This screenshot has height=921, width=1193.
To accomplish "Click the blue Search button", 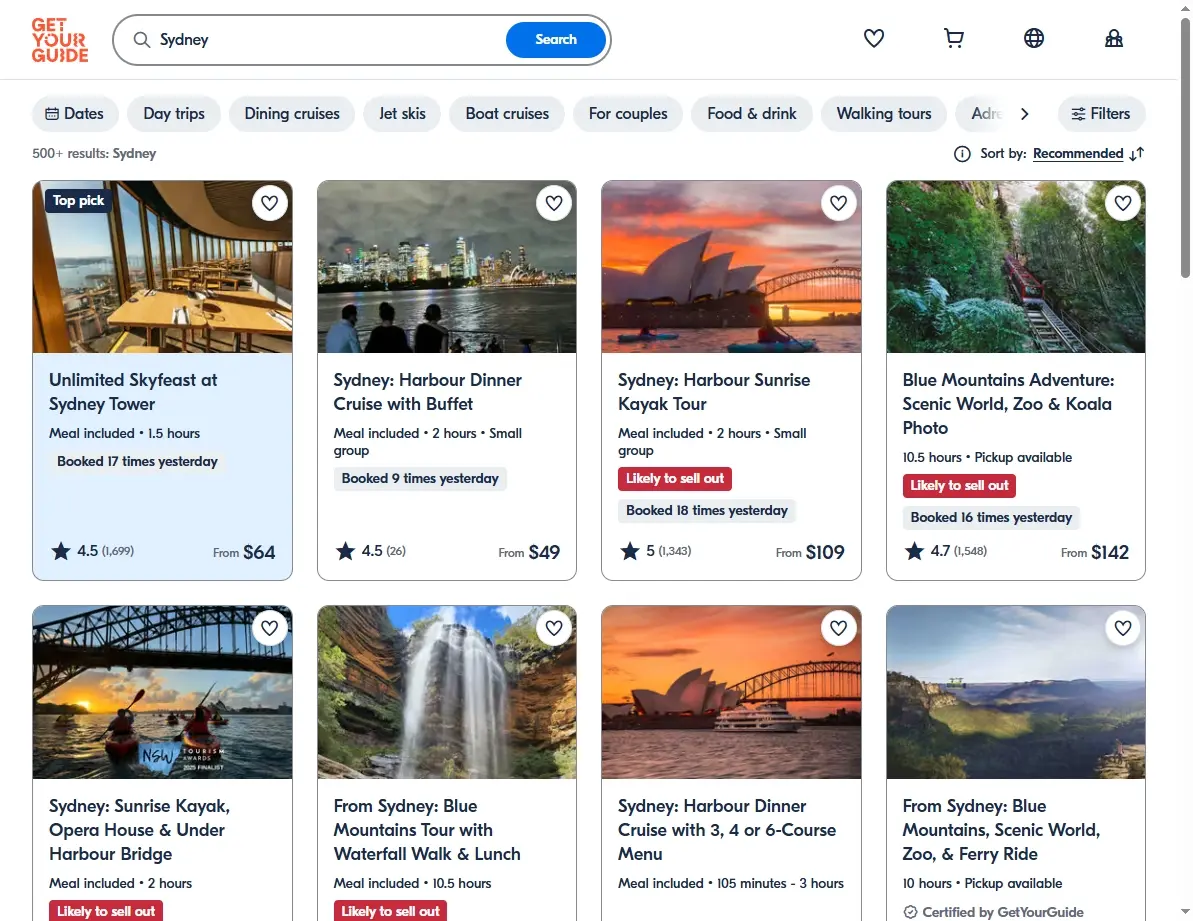I will click(556, 40).
